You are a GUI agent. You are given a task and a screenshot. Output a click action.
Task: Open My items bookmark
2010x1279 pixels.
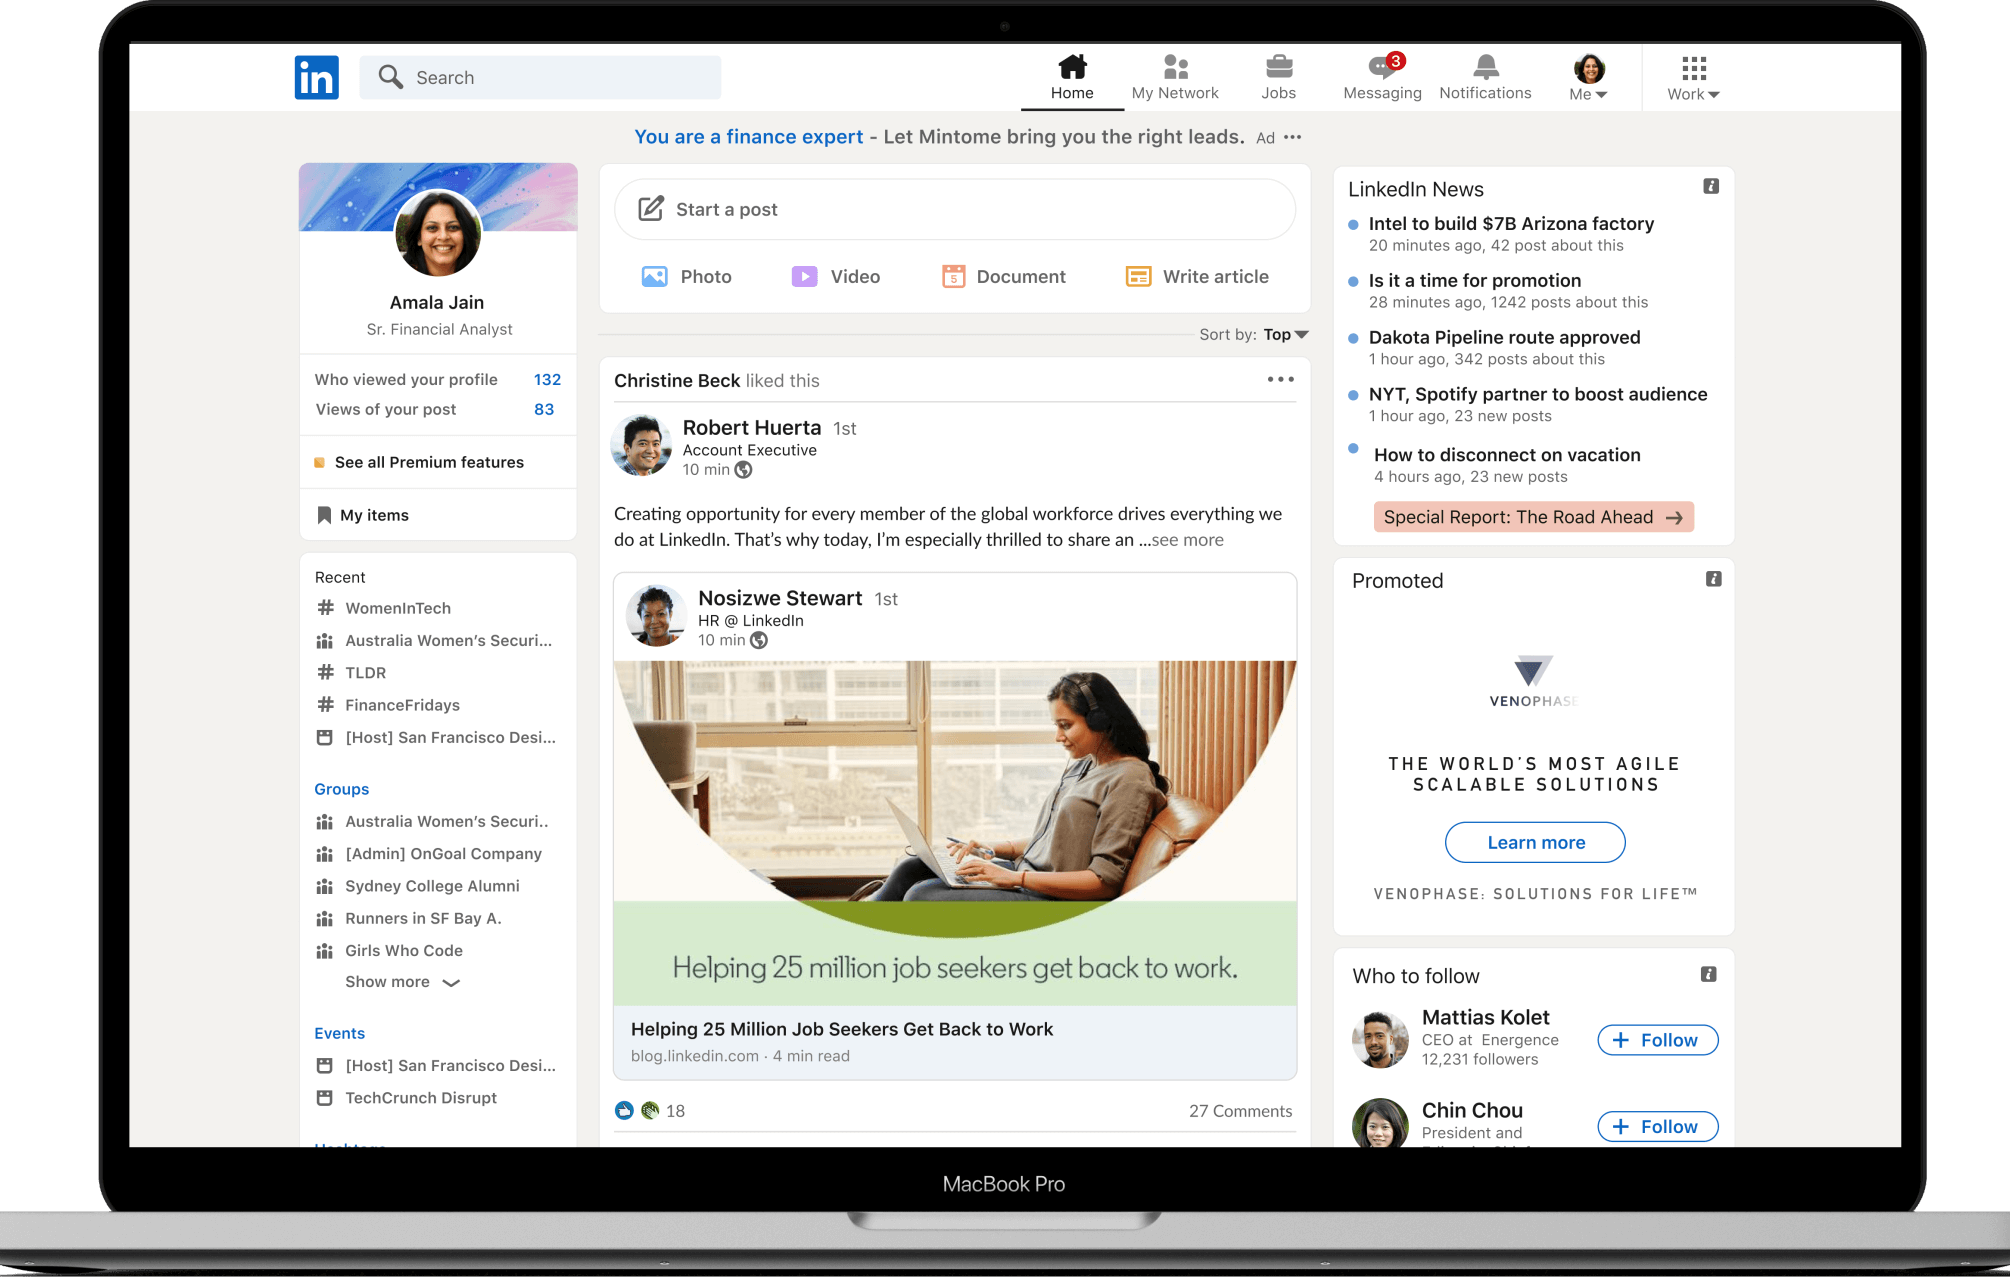point(363,515)
